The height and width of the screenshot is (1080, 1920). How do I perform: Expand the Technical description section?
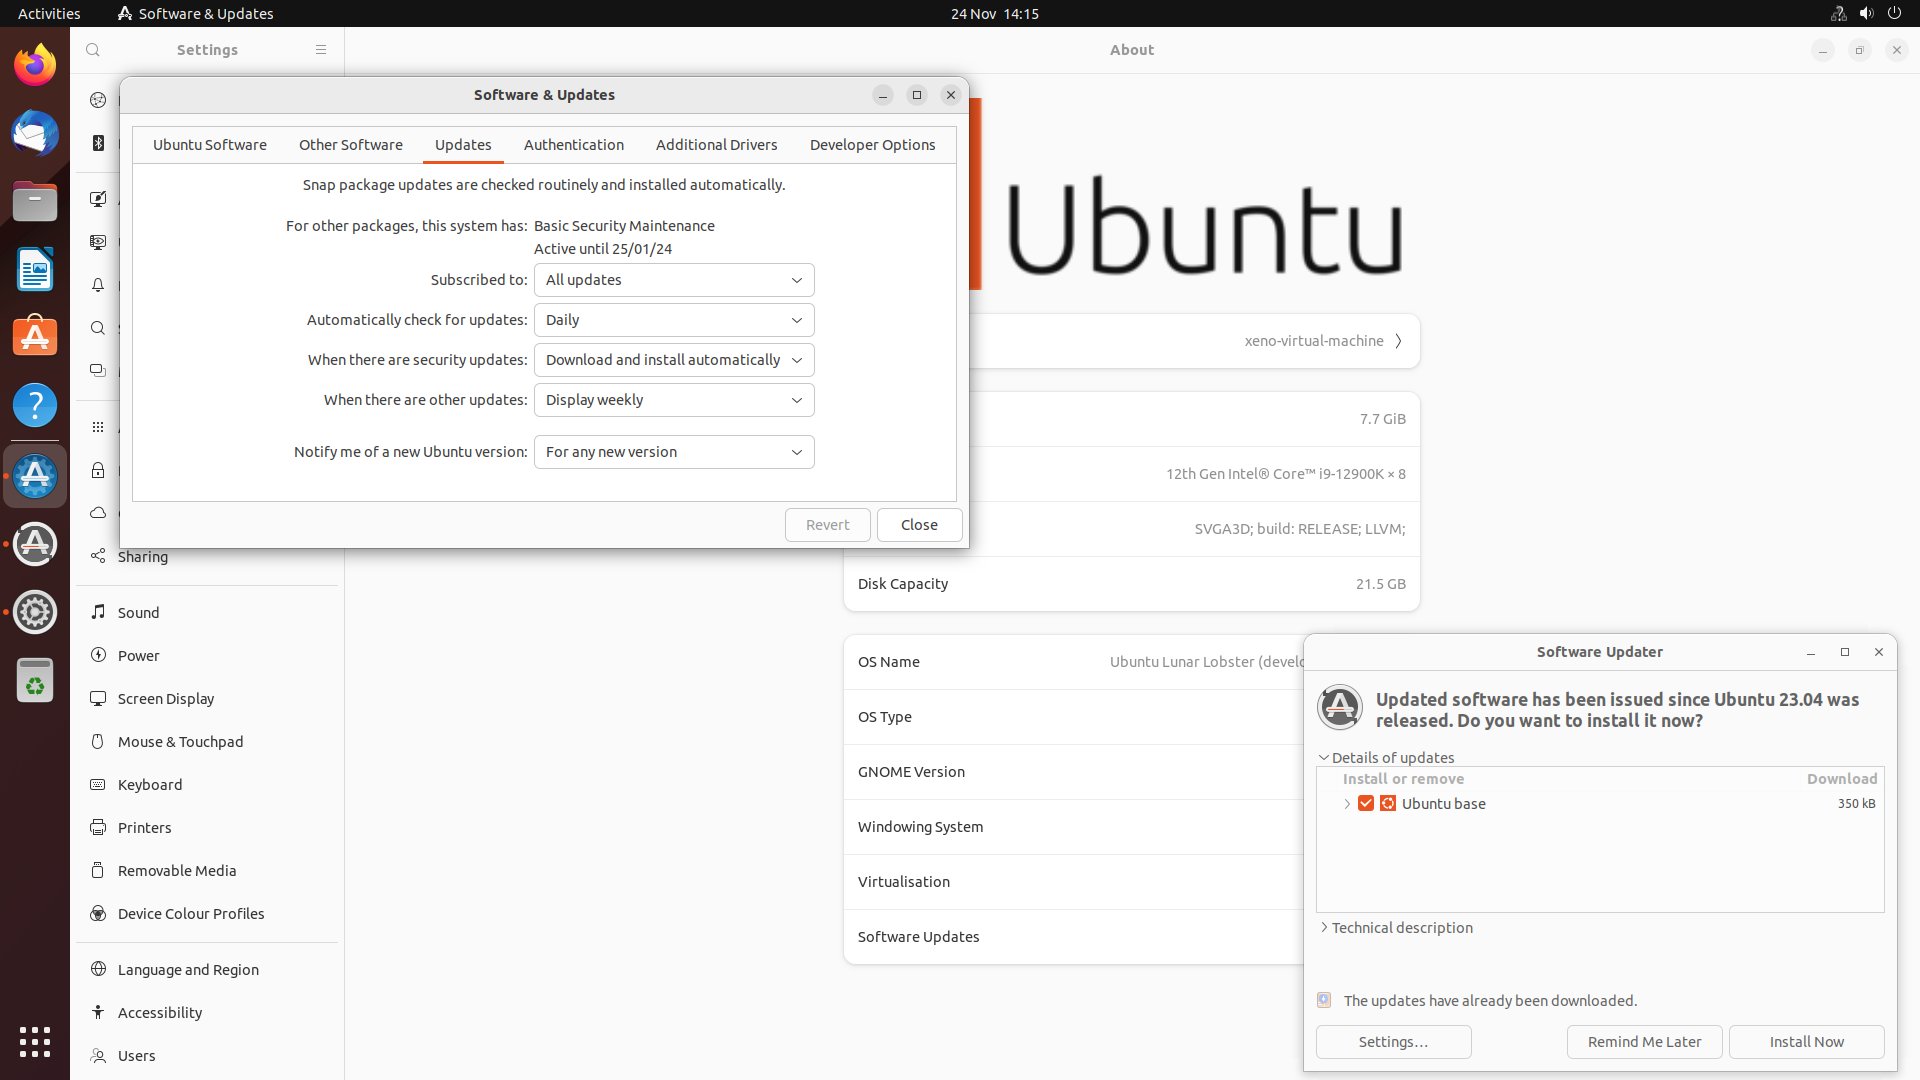click(x=1400, y=927)
